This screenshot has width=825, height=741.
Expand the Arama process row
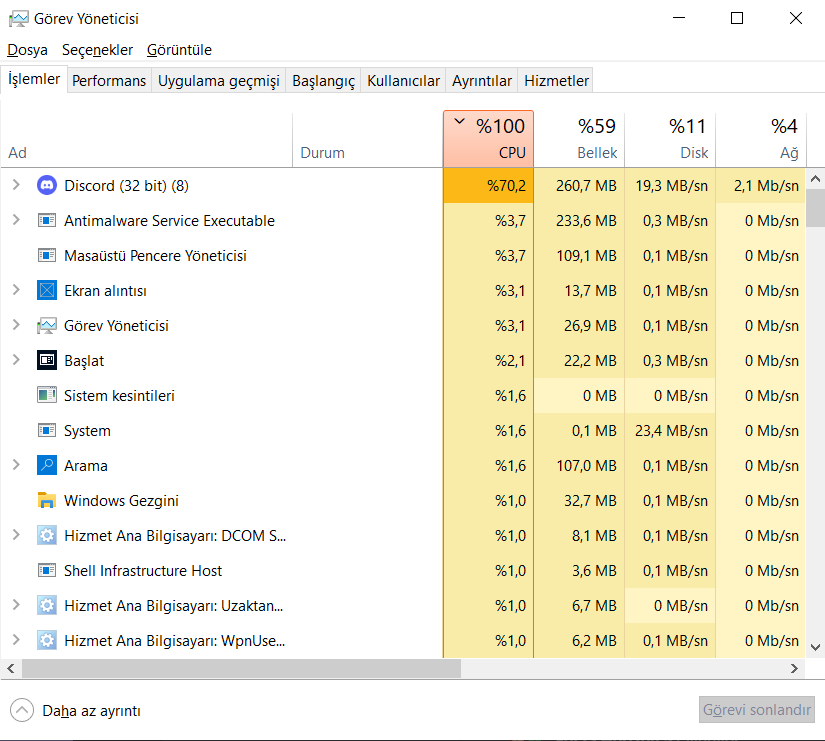(16, 465)
